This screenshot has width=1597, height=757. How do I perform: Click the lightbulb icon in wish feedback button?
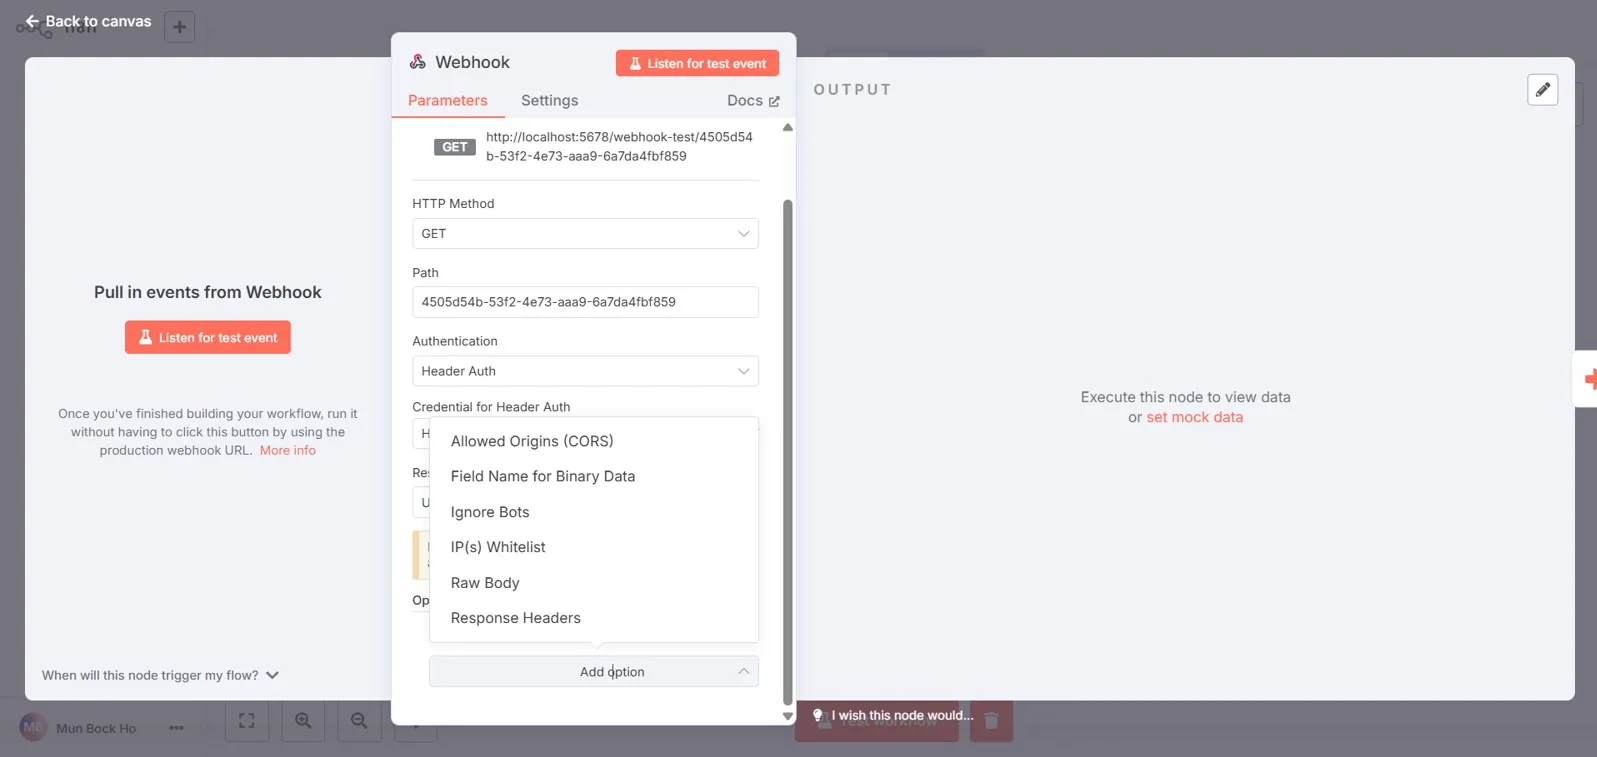point(818,715)
